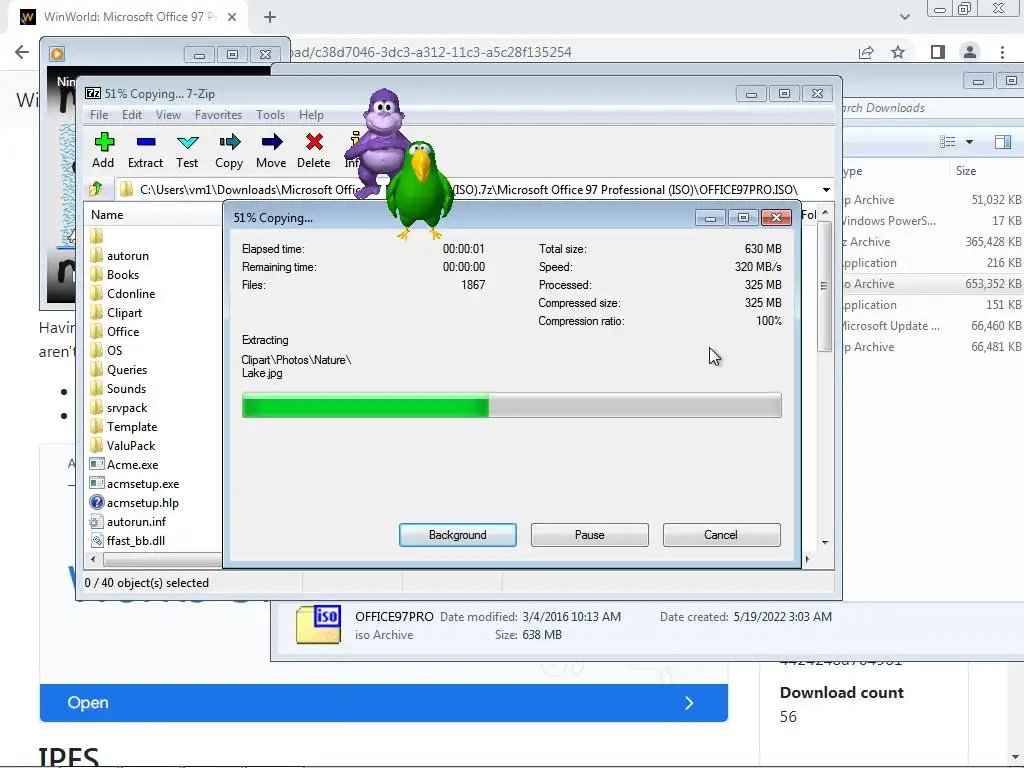Click the ffast_bb.dll file icon

97,540
